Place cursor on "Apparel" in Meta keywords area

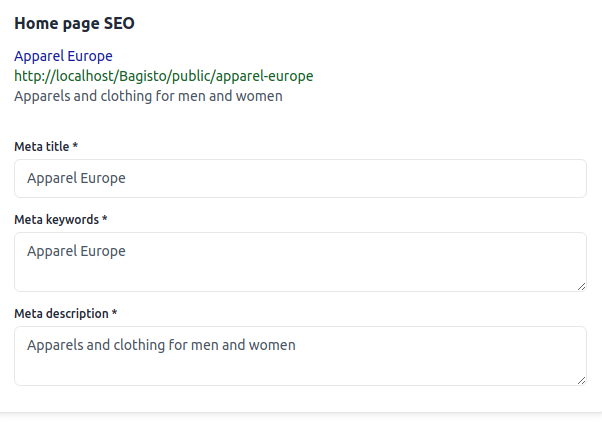[51, 251]
